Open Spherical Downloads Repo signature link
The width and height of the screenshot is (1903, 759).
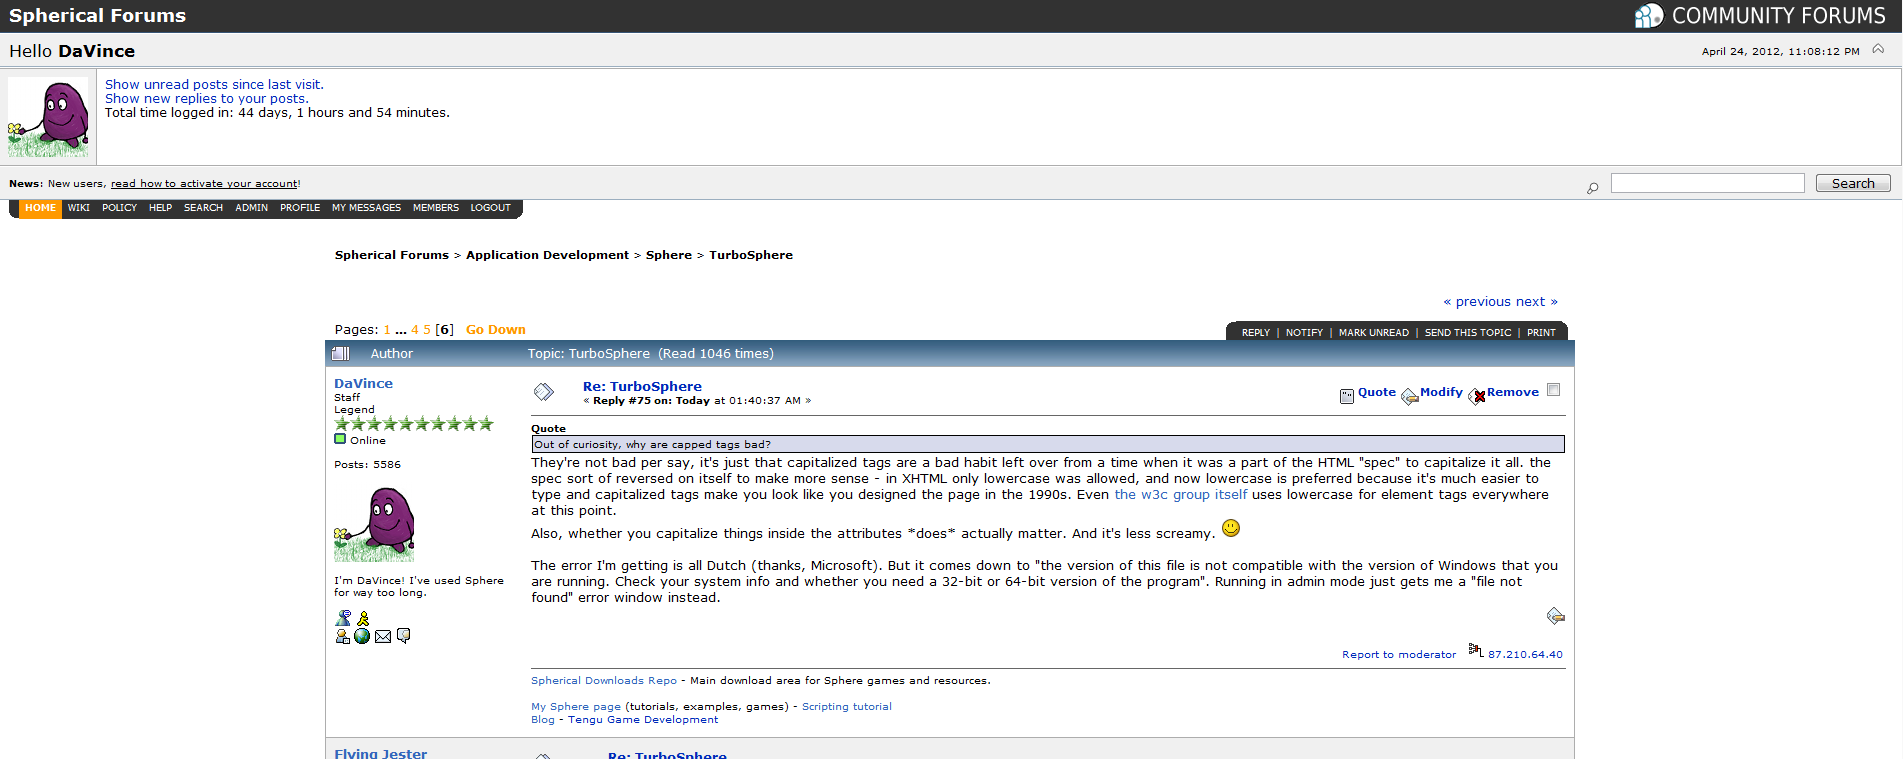point(604,681)
